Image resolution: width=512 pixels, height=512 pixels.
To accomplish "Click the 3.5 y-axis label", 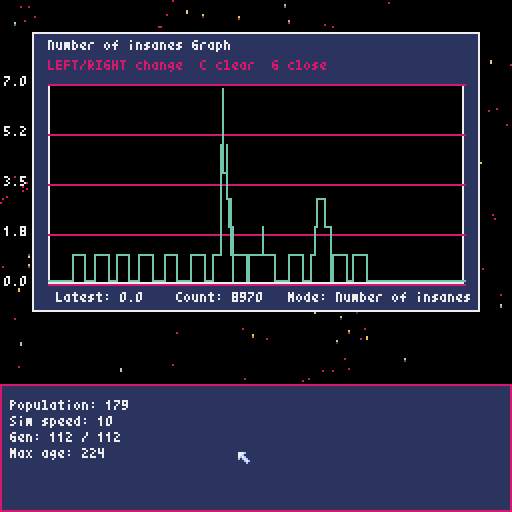I will (x=15, y=181).
